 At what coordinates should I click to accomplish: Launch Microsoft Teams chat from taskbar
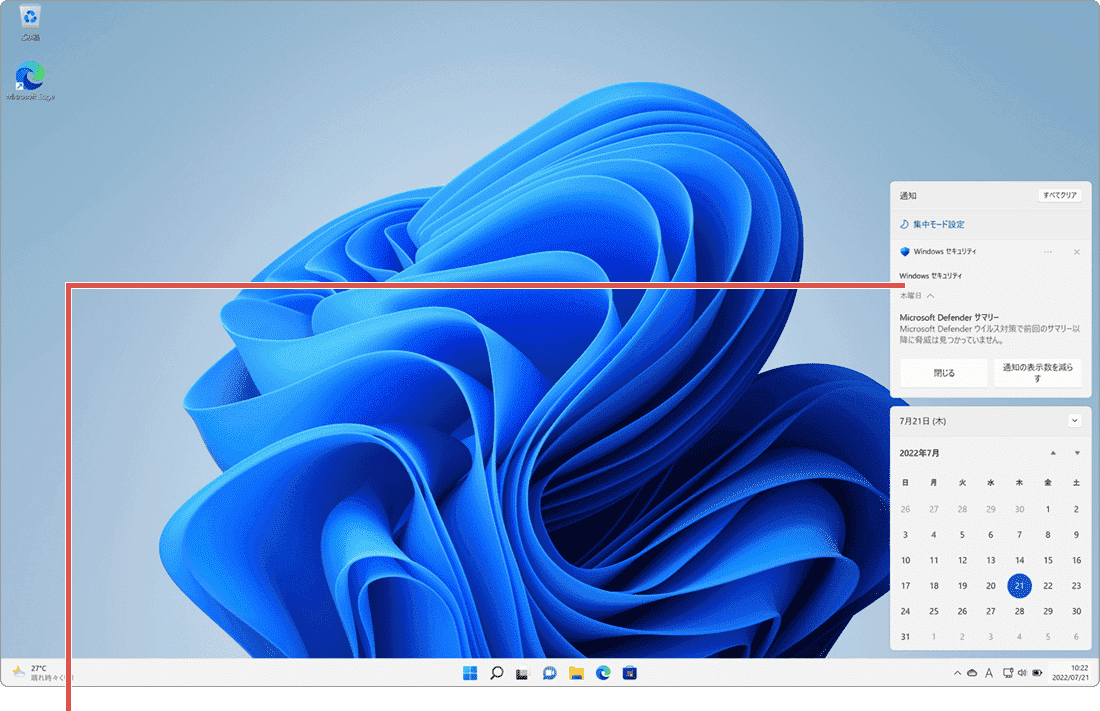(x=547, y=674)
